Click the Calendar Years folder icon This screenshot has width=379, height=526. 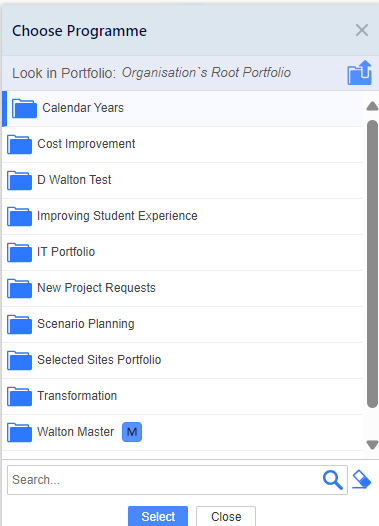[x=24, y=108]
